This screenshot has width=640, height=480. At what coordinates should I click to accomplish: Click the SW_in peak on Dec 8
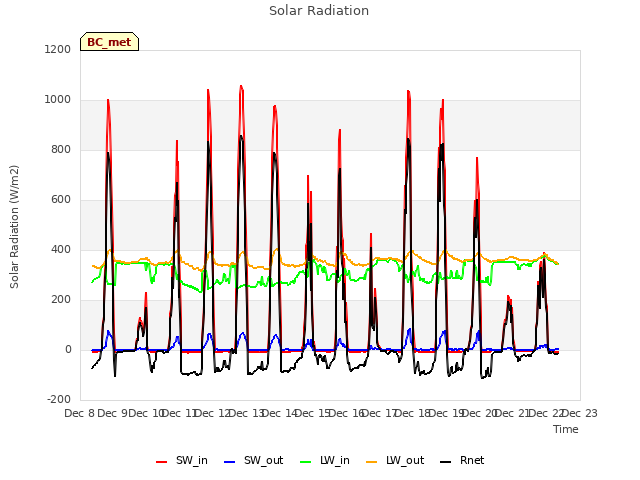[x=108, y=100]
